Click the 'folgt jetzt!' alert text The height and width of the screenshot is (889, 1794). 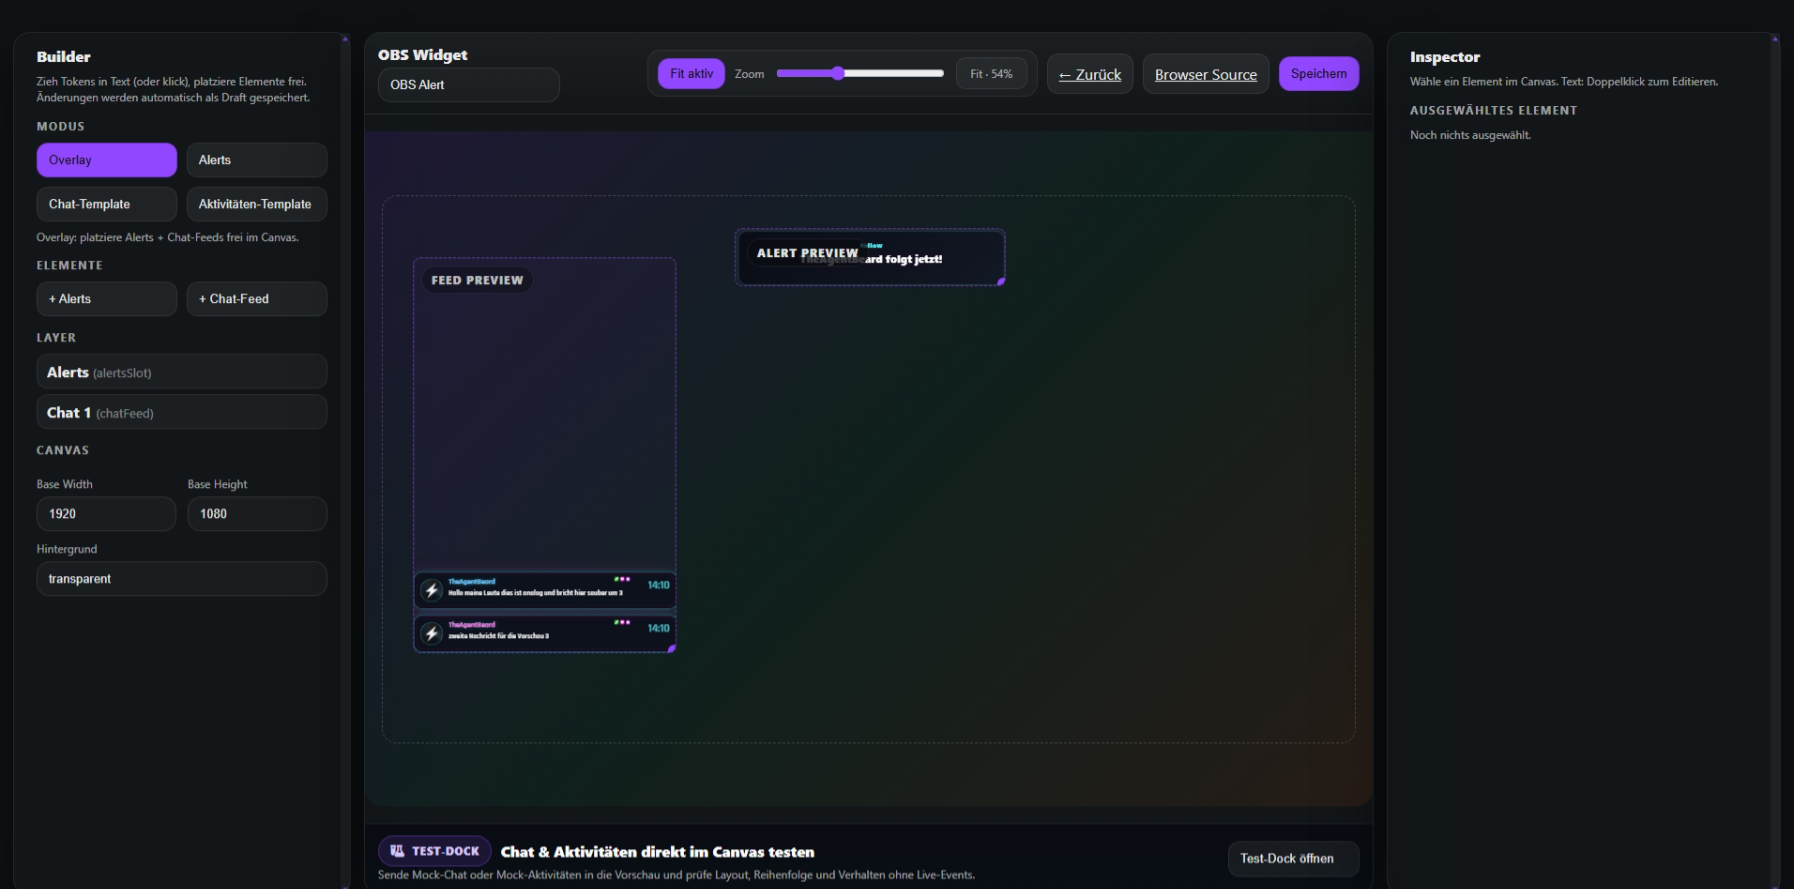click(x=913, y=260)
